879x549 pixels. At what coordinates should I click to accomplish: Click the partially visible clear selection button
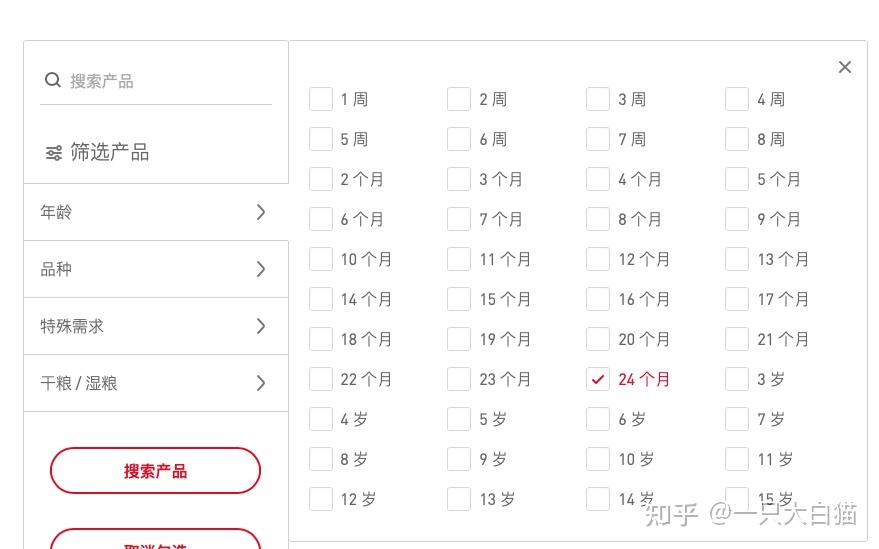pyautogui.click(x=155, y=538)
